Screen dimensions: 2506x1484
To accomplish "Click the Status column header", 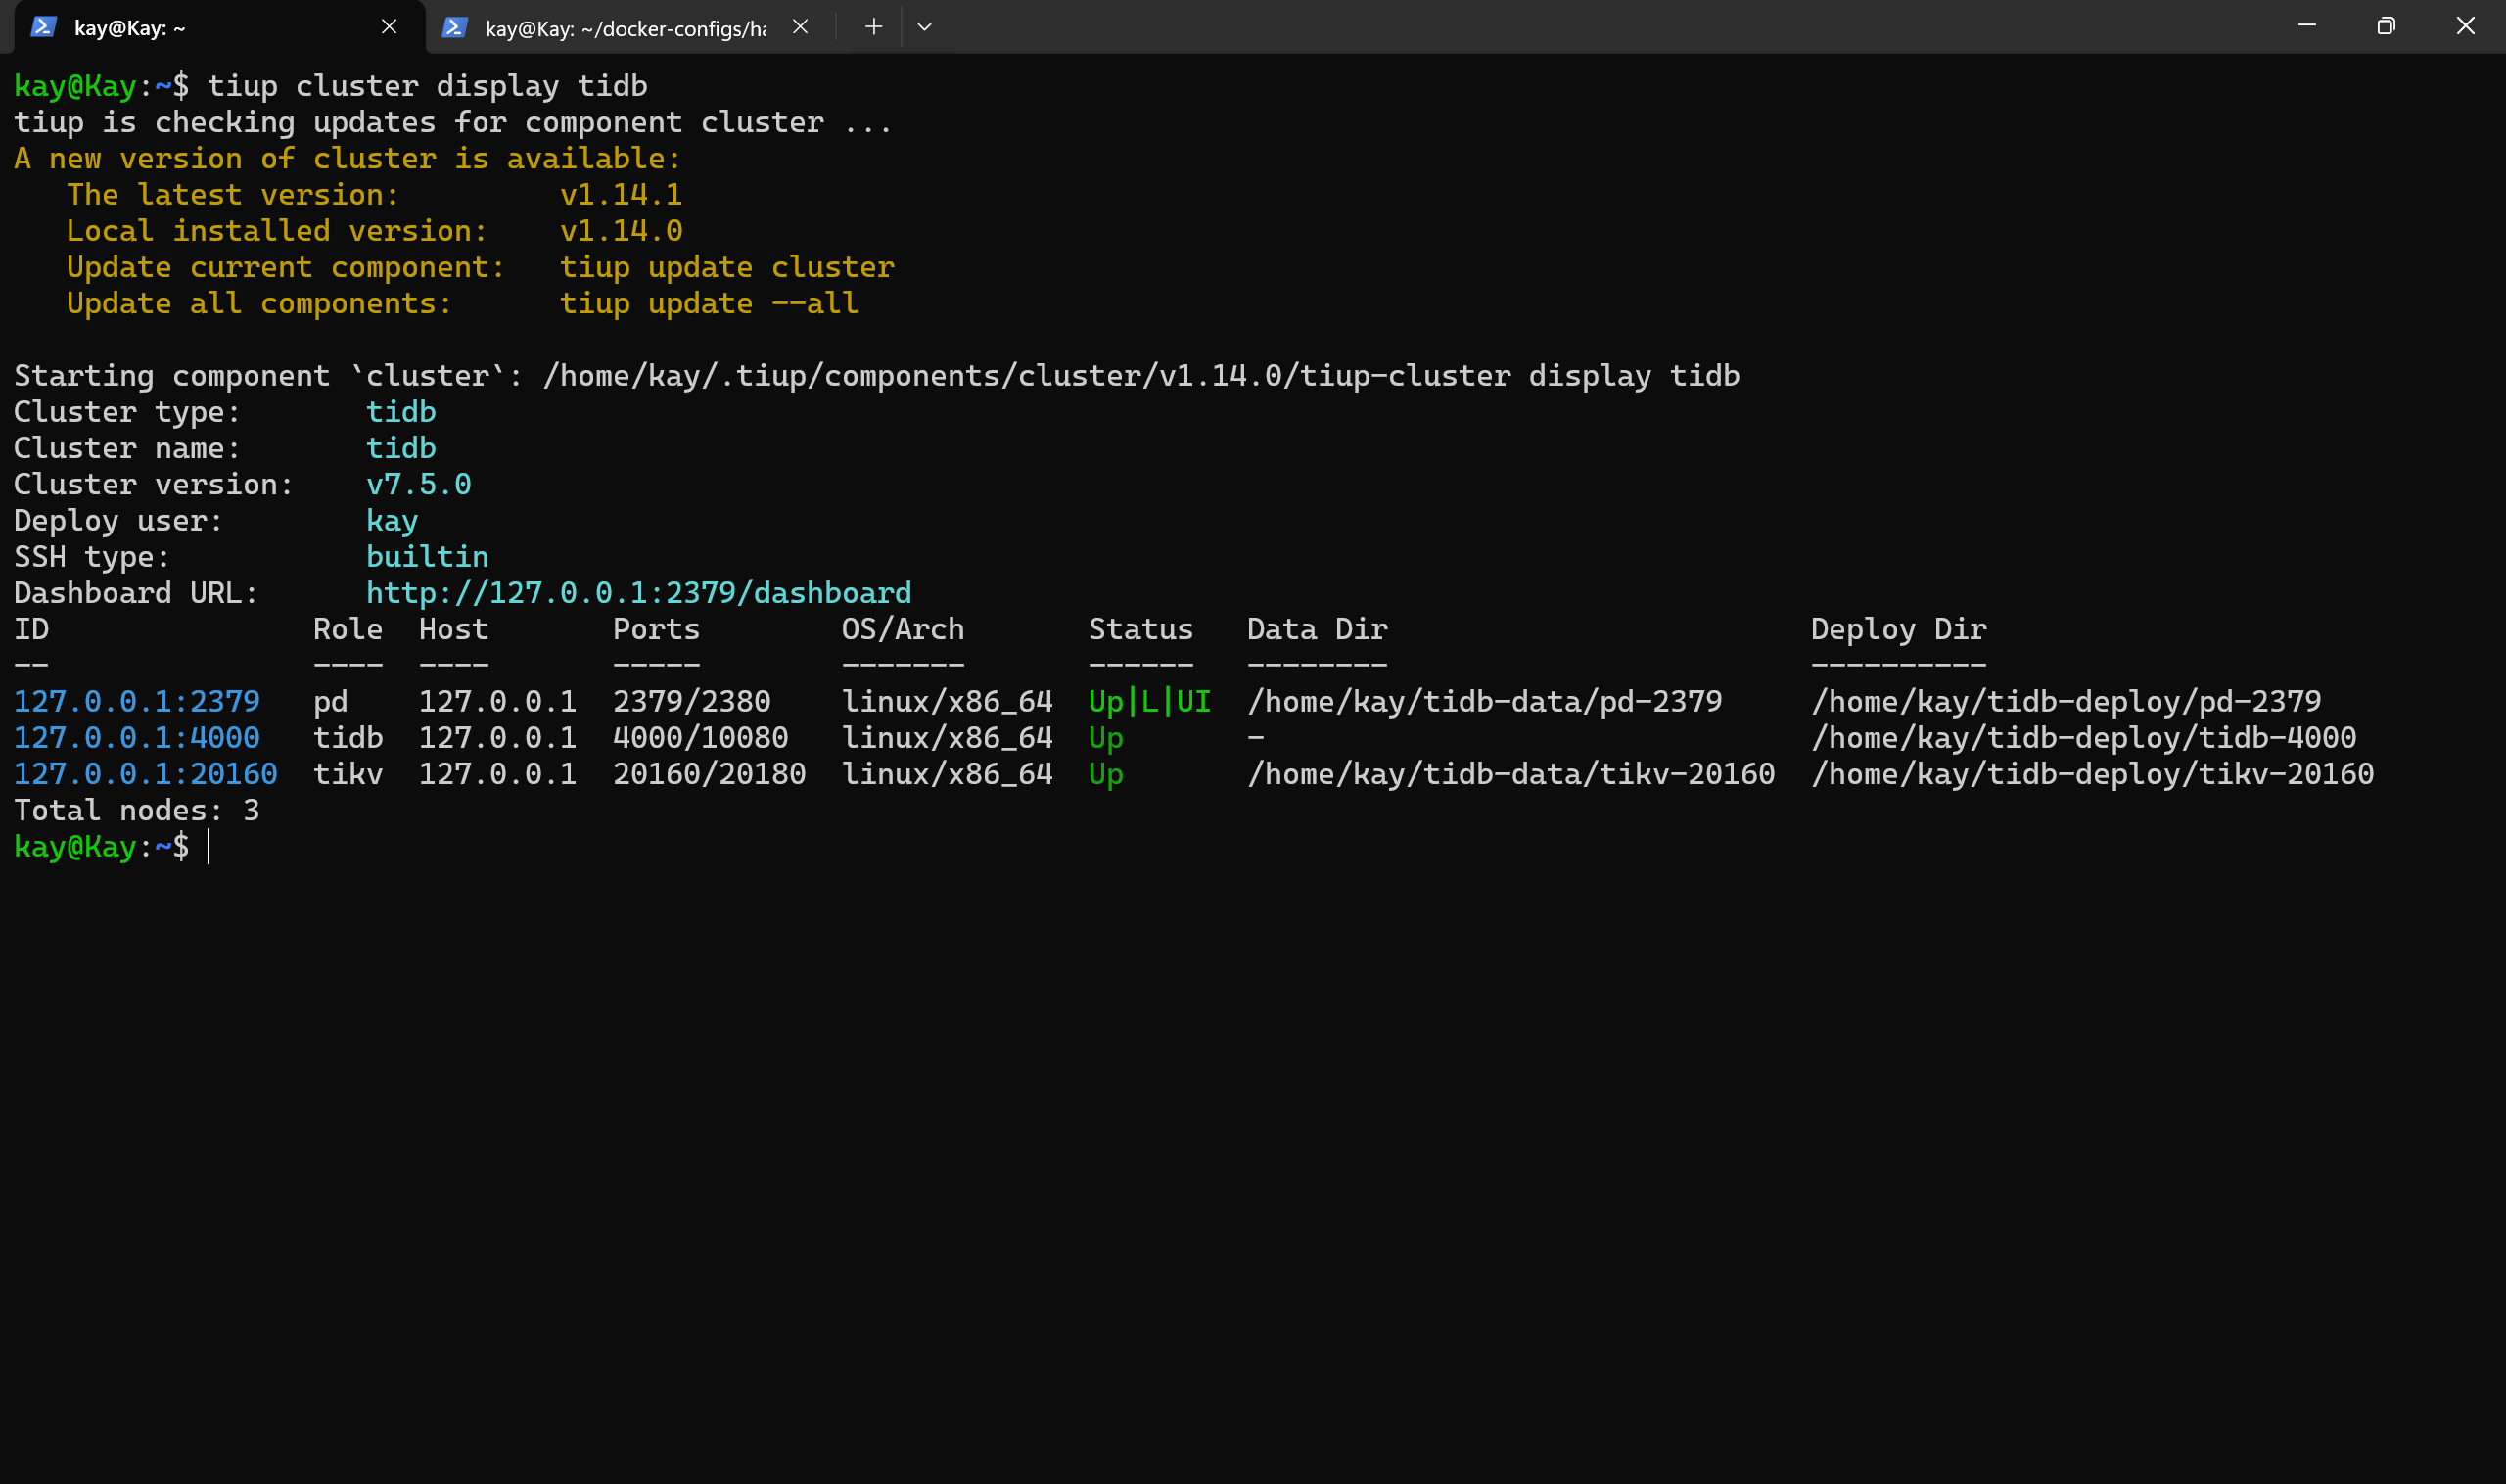I will pyautogui.click(x=1140, y=629).
